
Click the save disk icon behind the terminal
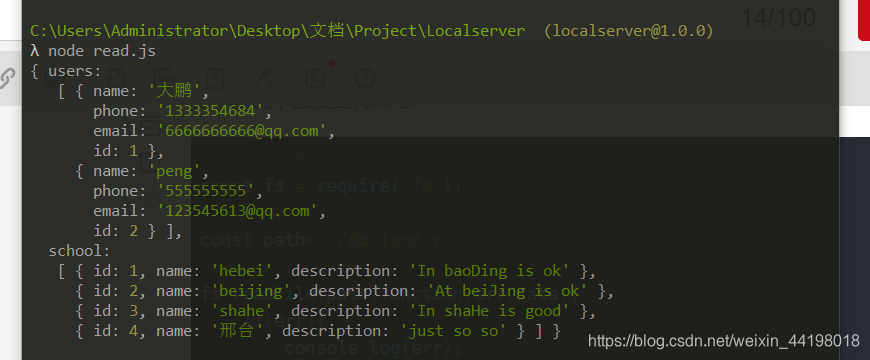tap(315, 79)
